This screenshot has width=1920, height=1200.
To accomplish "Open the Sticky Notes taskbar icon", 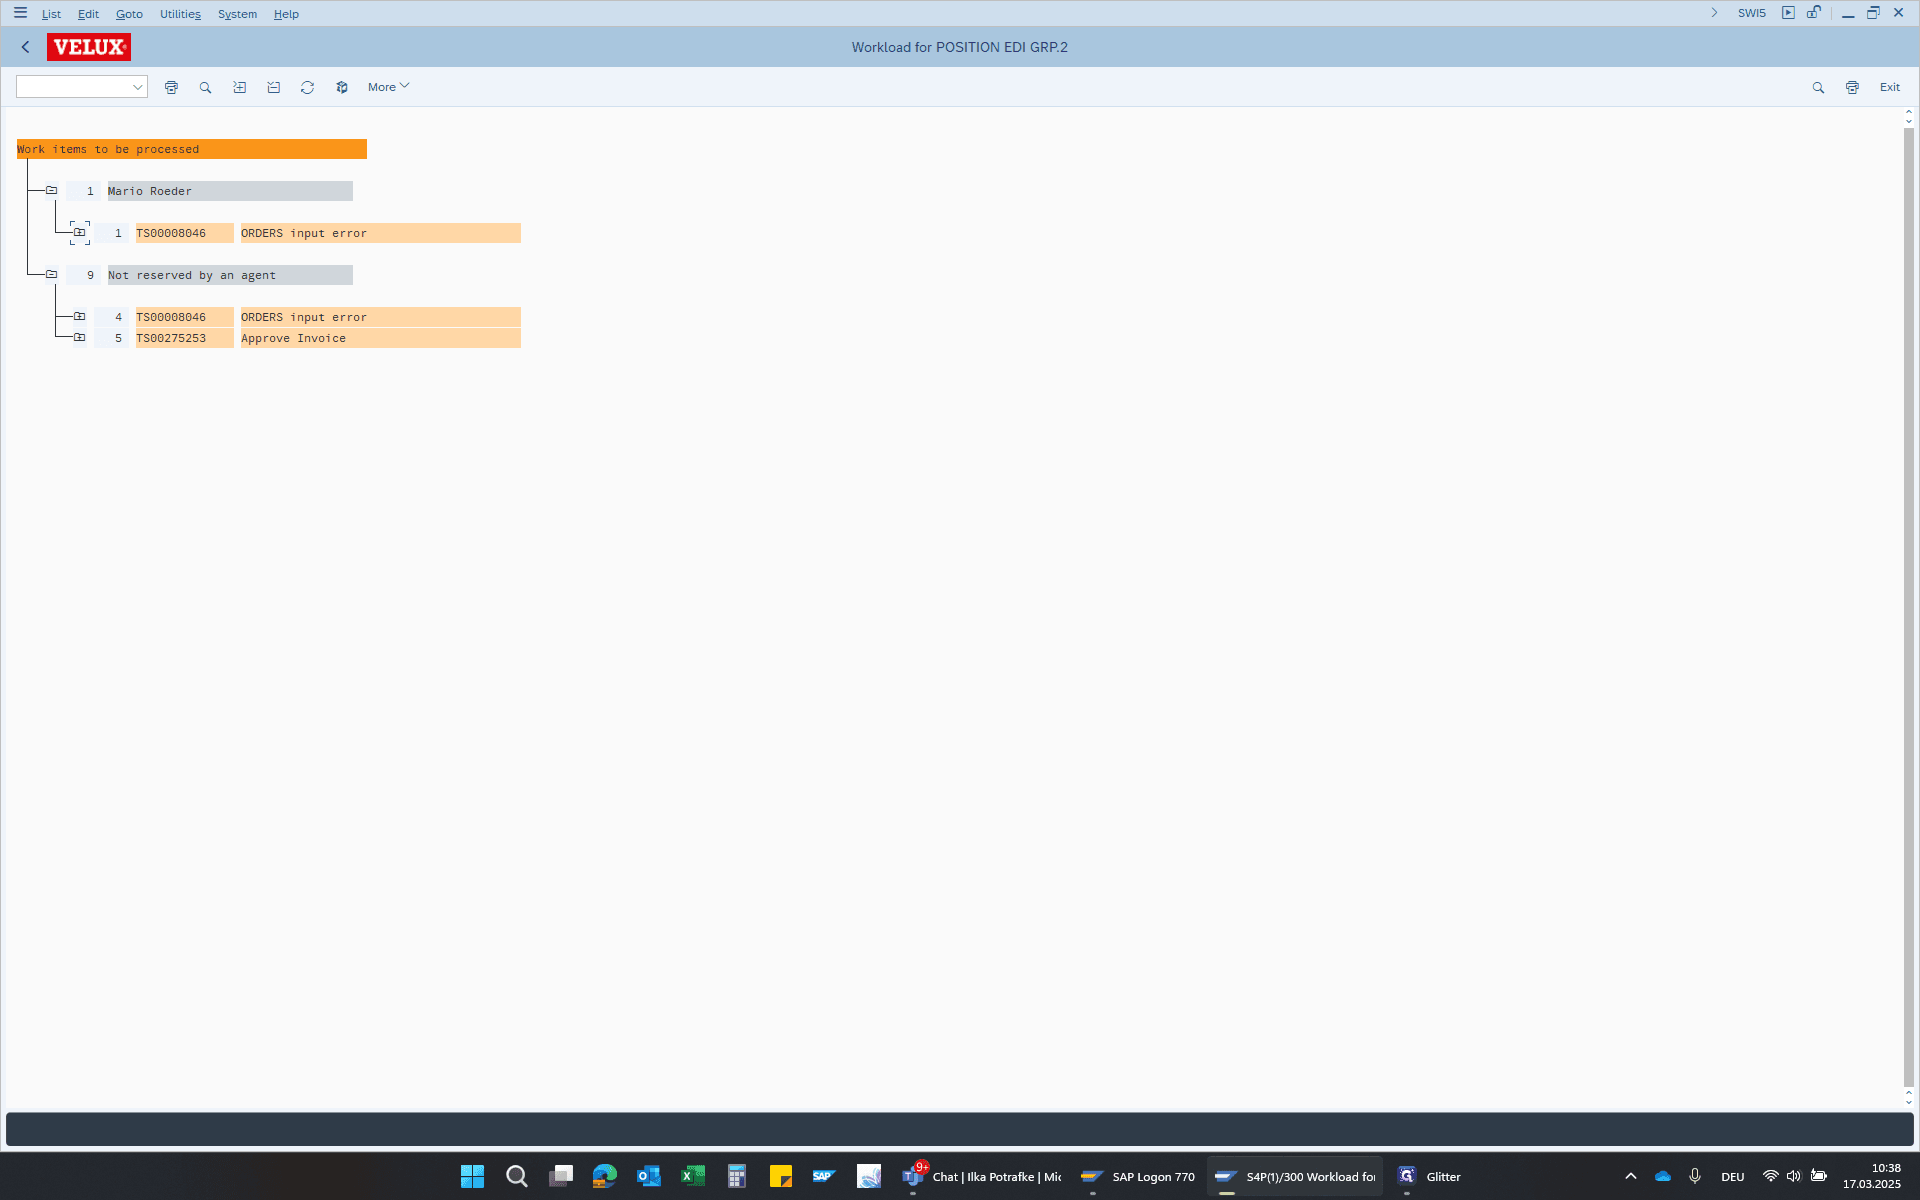I will [x=781, y=1176].
